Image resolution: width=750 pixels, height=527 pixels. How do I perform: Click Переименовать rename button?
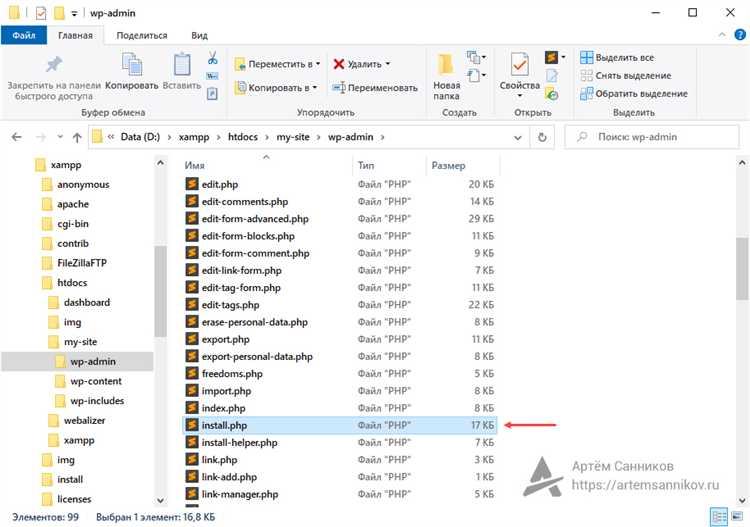tap(375, 88)
